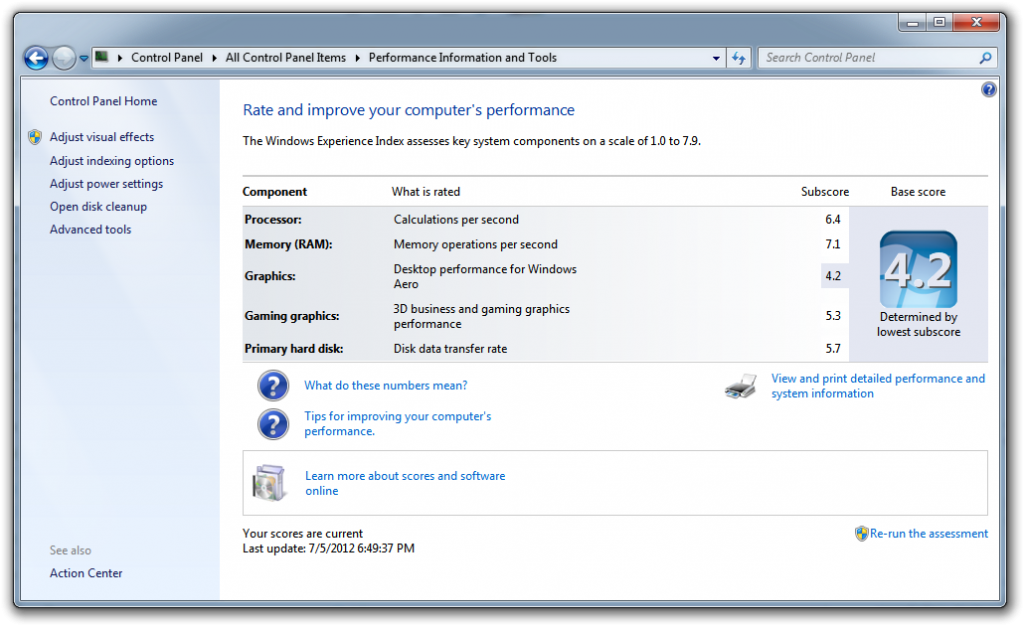Click the blue help question mark in window corner
Image resolution: width=1024 pixels, height=627 pixels.
(x=989, y=90)
